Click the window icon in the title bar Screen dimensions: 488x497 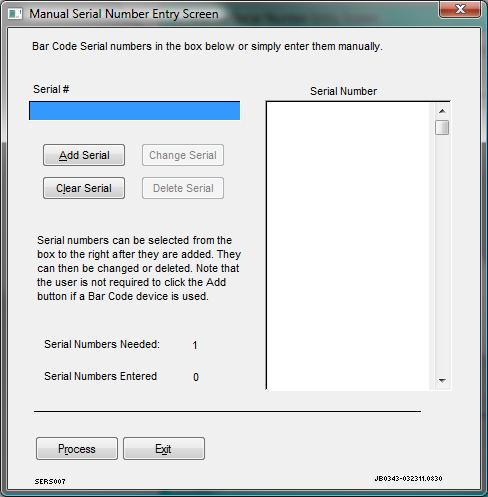15,14
